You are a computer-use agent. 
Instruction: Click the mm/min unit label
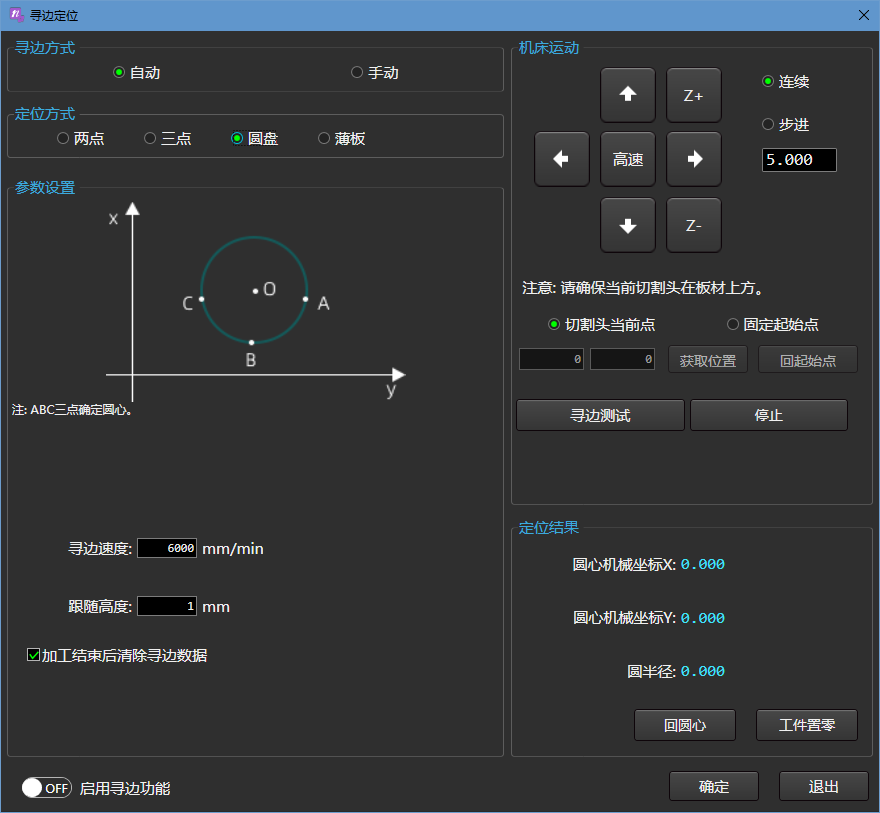coord(233,549)
